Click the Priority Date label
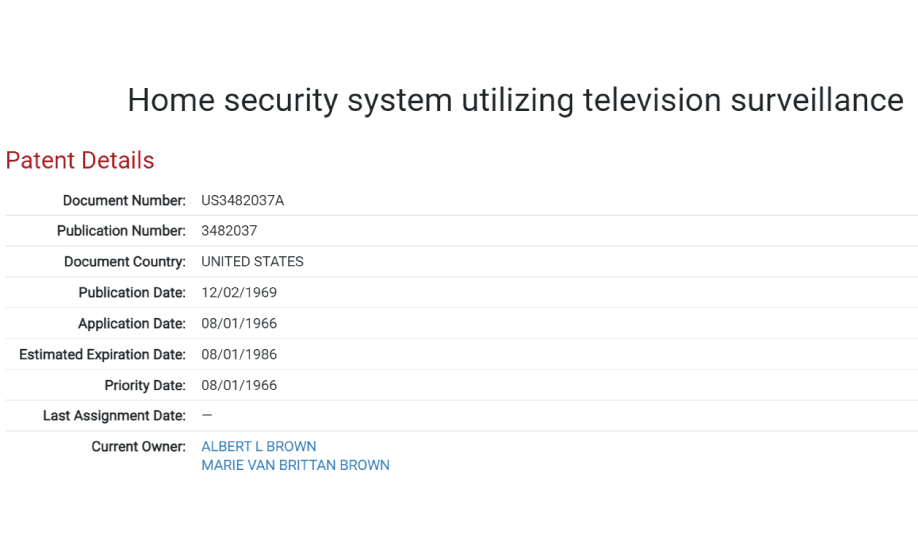 145,386
